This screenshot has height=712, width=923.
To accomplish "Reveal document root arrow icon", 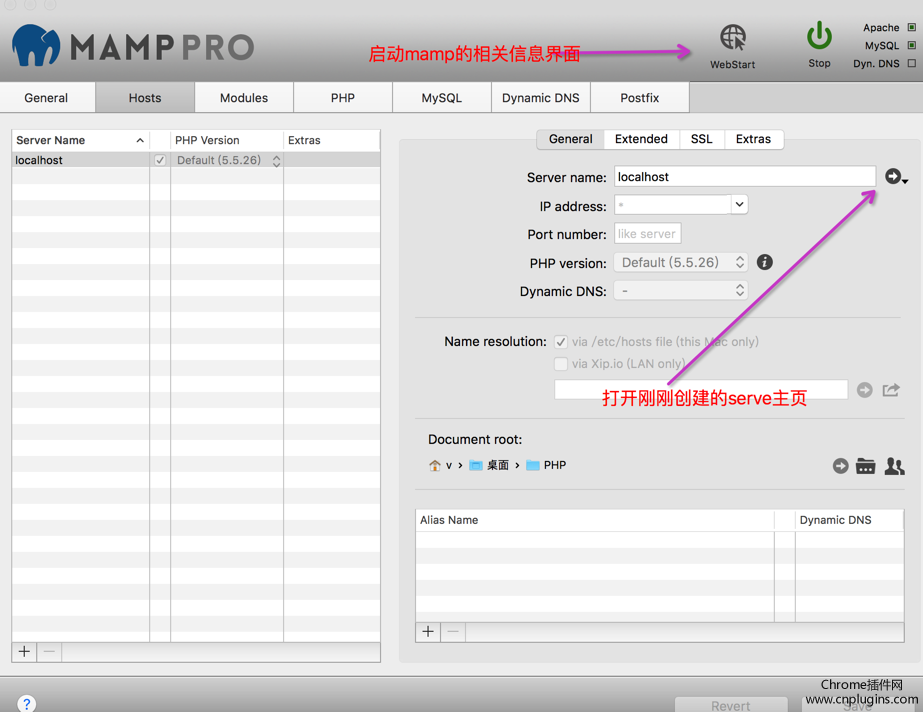I will [x=840, y=466].
